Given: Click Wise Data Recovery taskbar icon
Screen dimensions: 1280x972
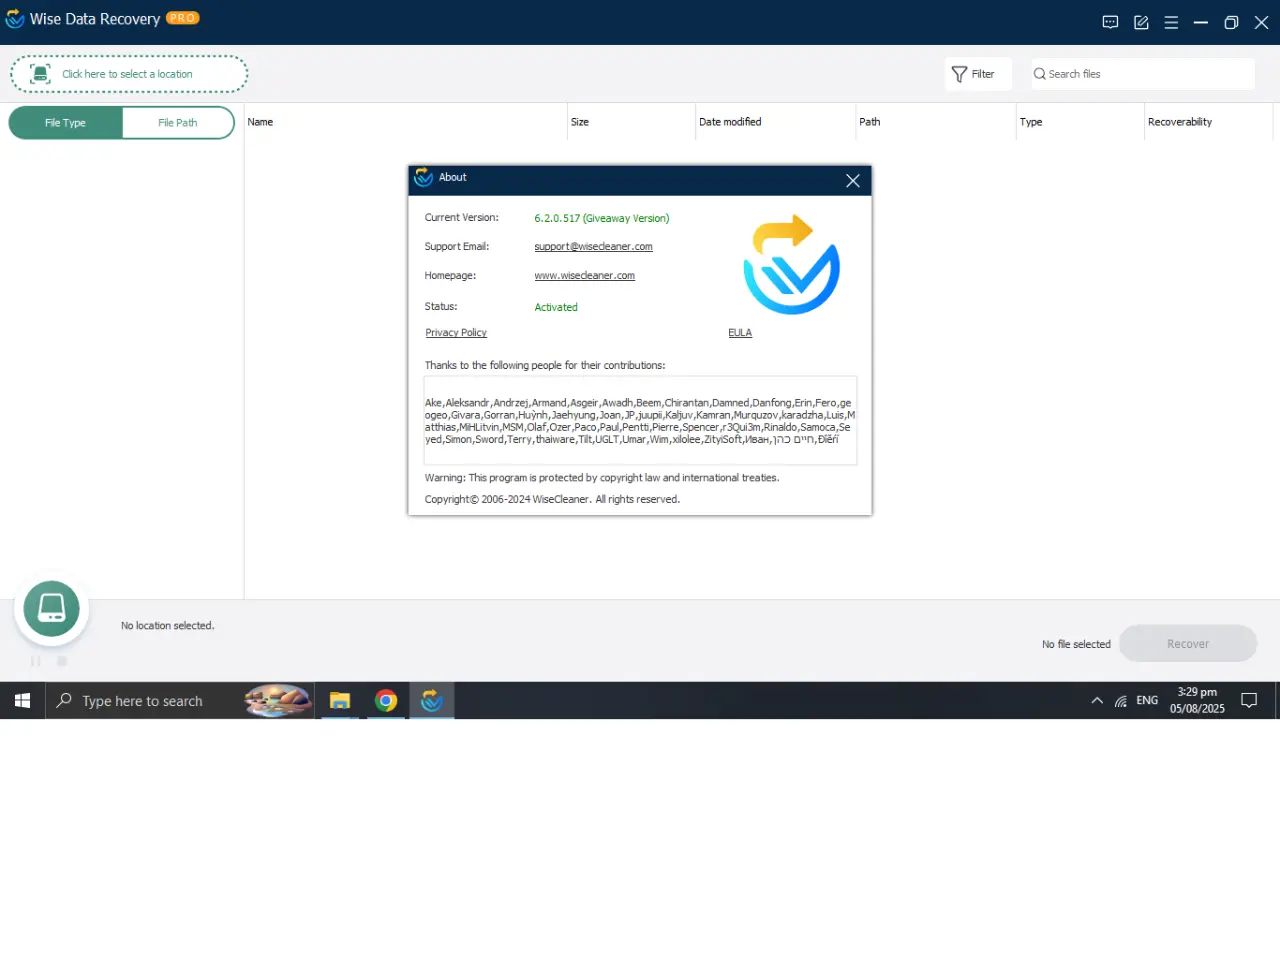Looking at the screenshot, I should coord(432,701).
